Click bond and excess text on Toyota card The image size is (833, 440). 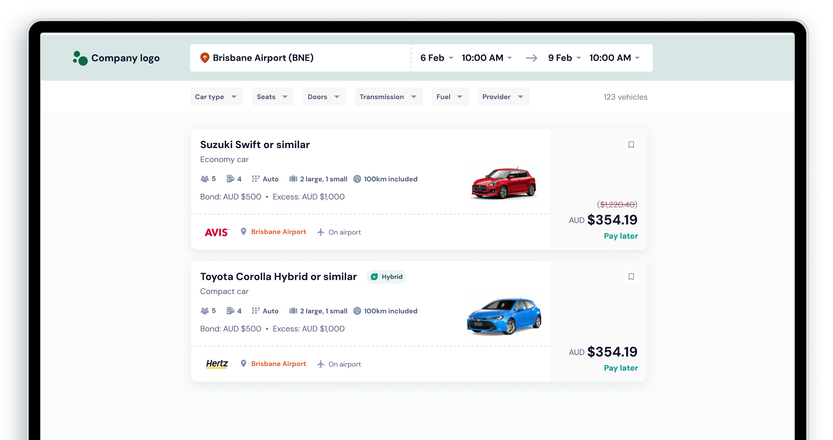pos(272,328)
